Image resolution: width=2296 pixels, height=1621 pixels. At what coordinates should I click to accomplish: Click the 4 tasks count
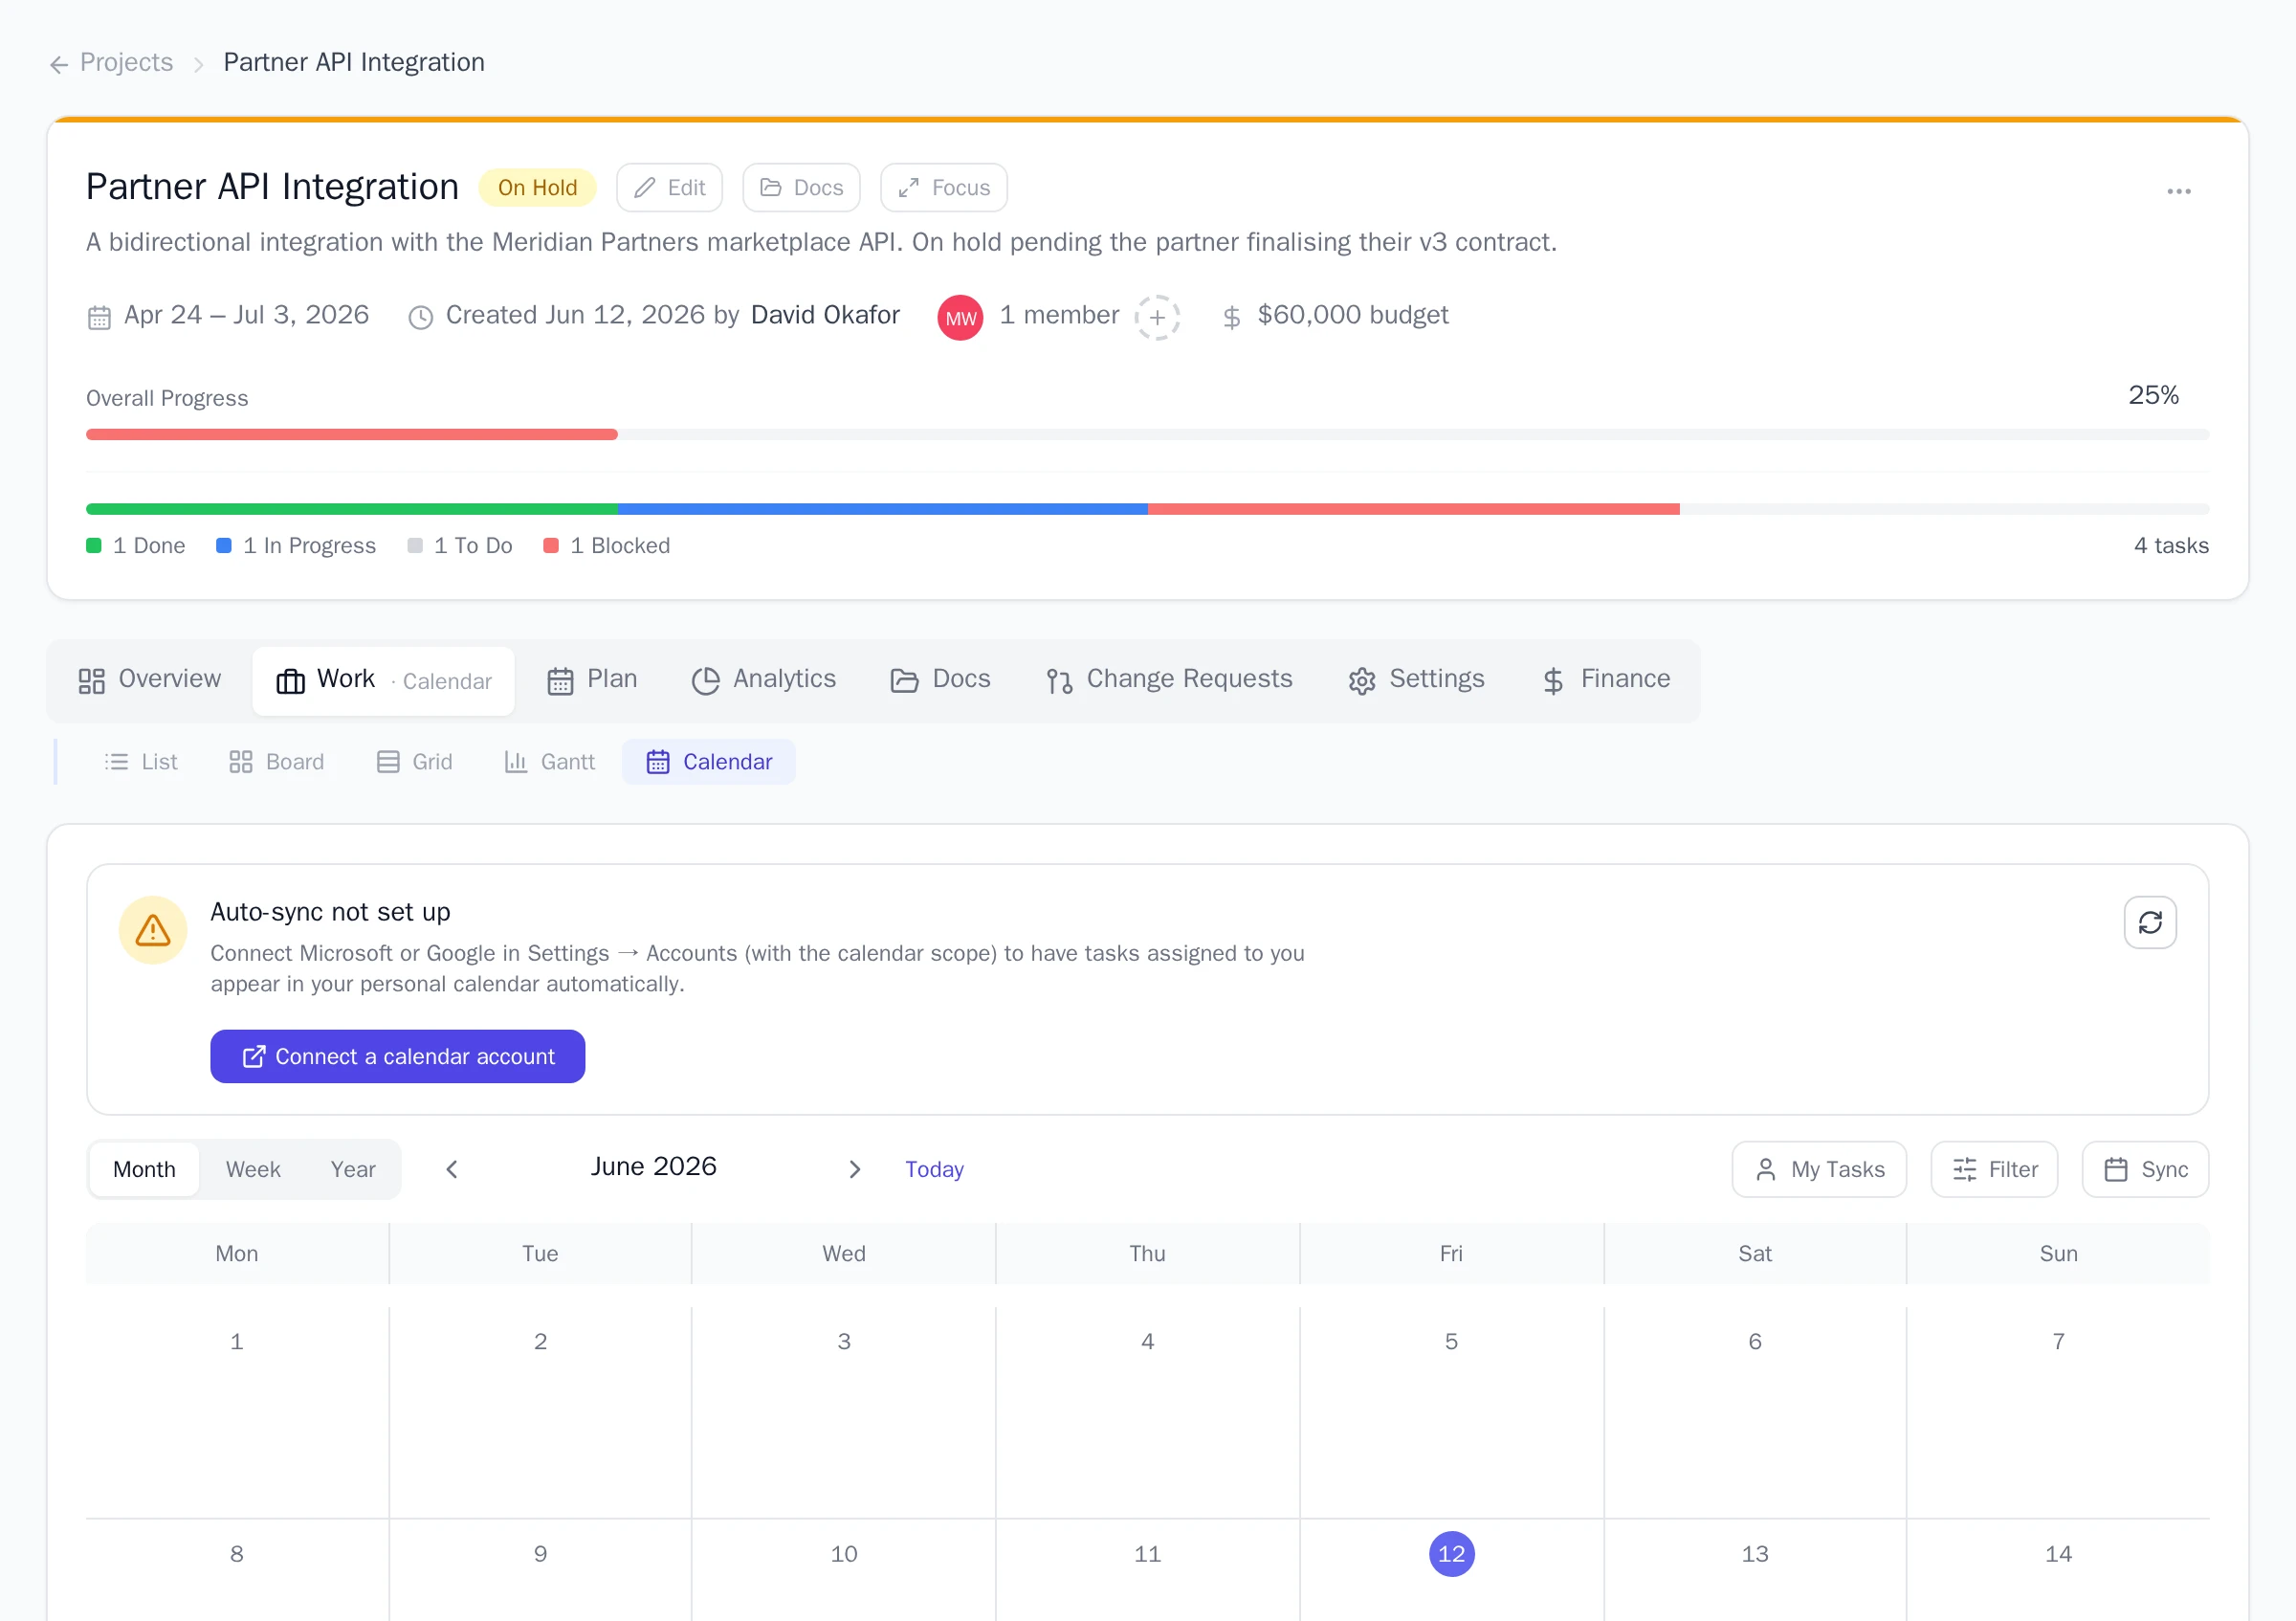point(2171,546)
